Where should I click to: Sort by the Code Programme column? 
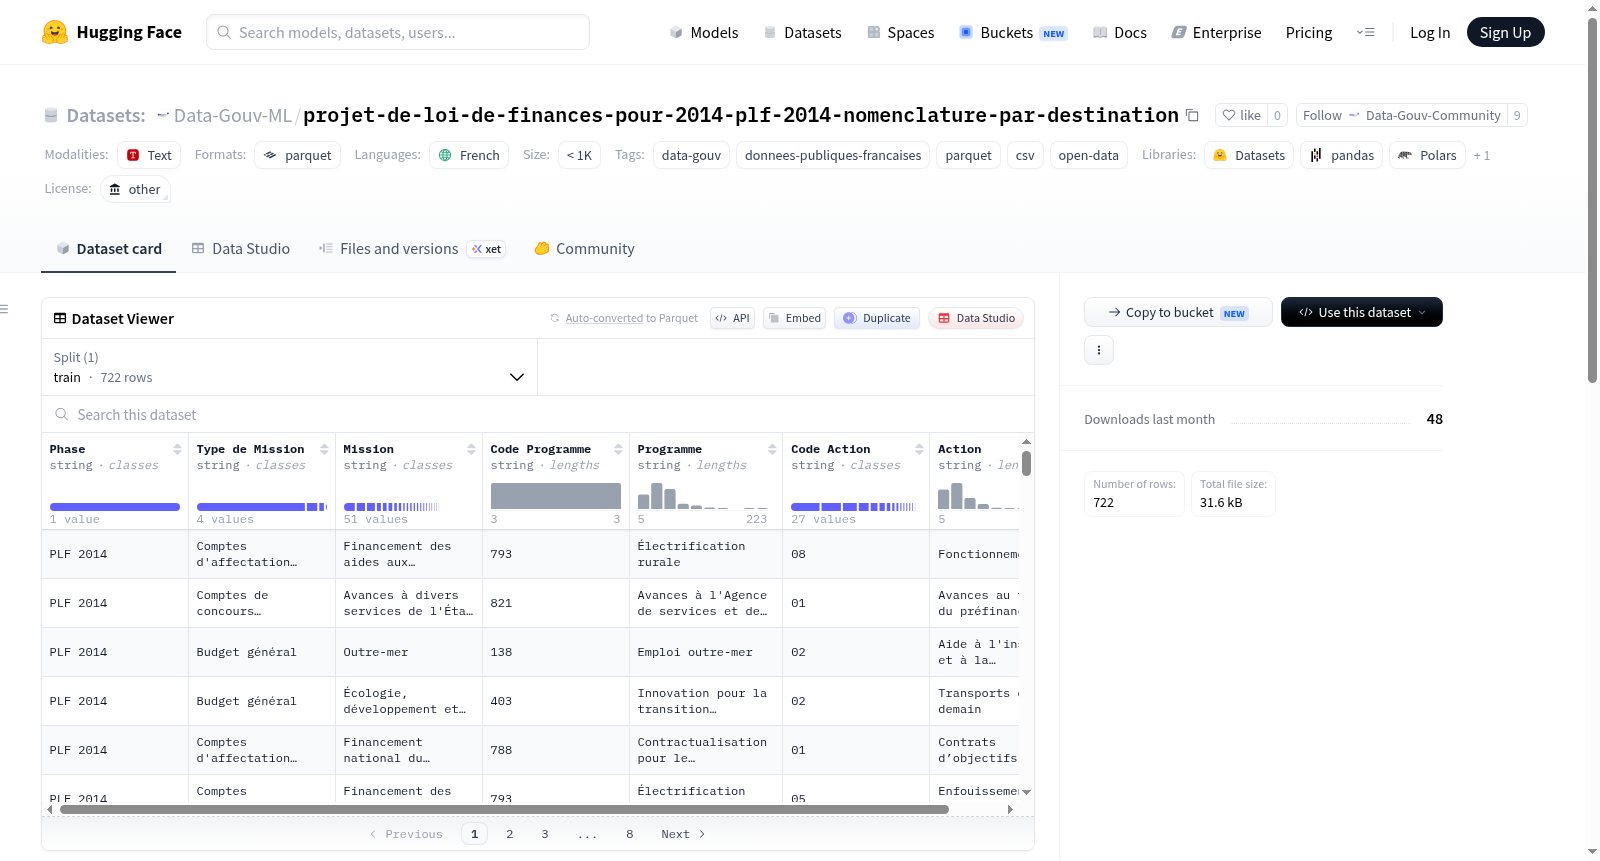coord(618,450)
